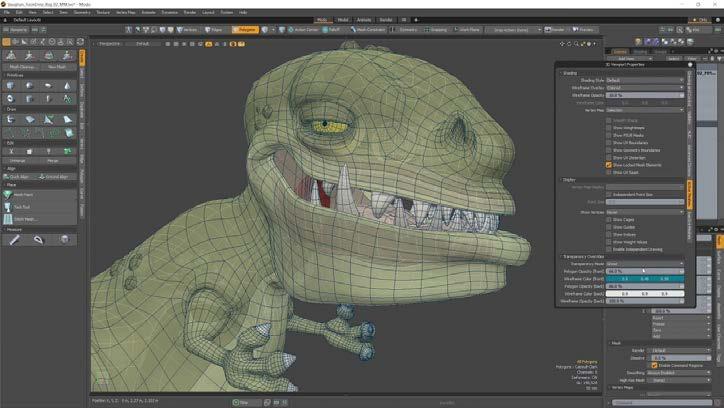
Task: Expand the Wireframe Overlay dropdown
Action: tap(645, 88)
